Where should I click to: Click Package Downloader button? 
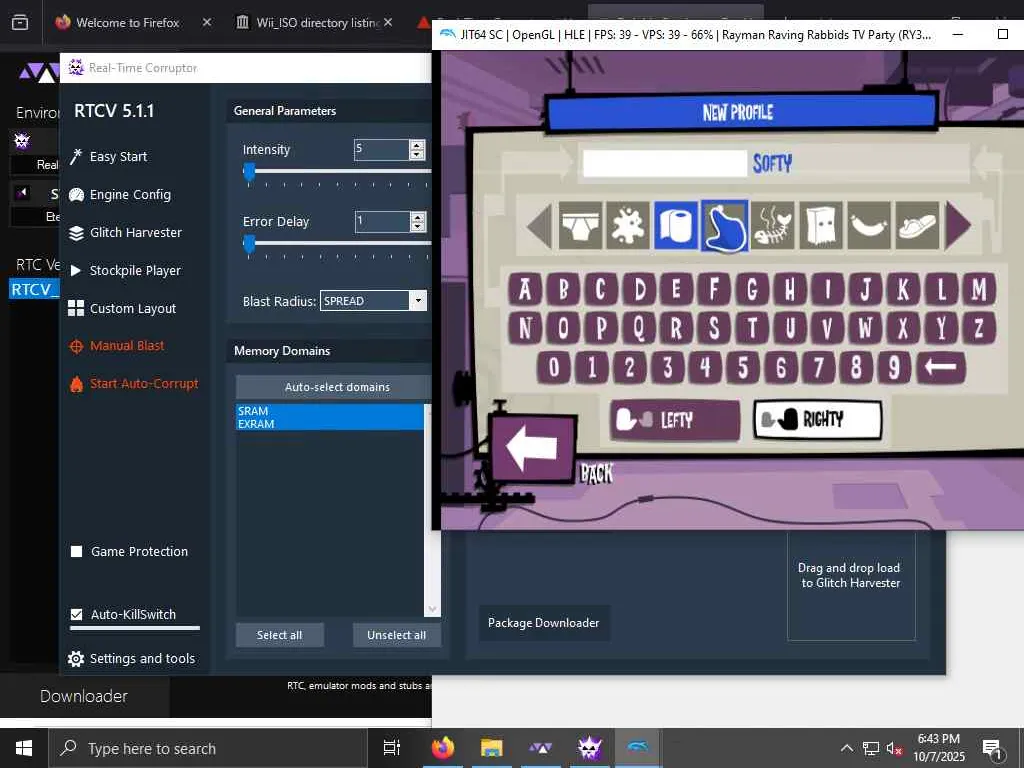[543, 623]
